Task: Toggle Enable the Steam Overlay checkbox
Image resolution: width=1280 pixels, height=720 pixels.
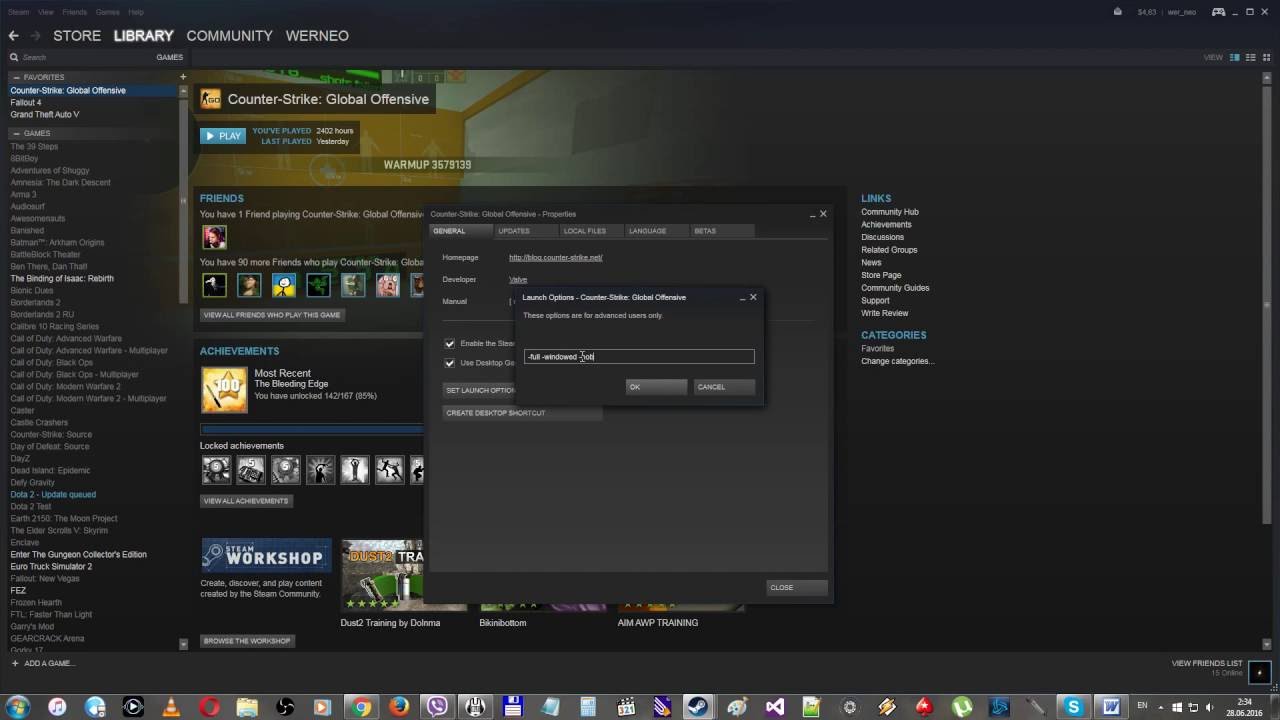Action: click(x=450, y=343)
